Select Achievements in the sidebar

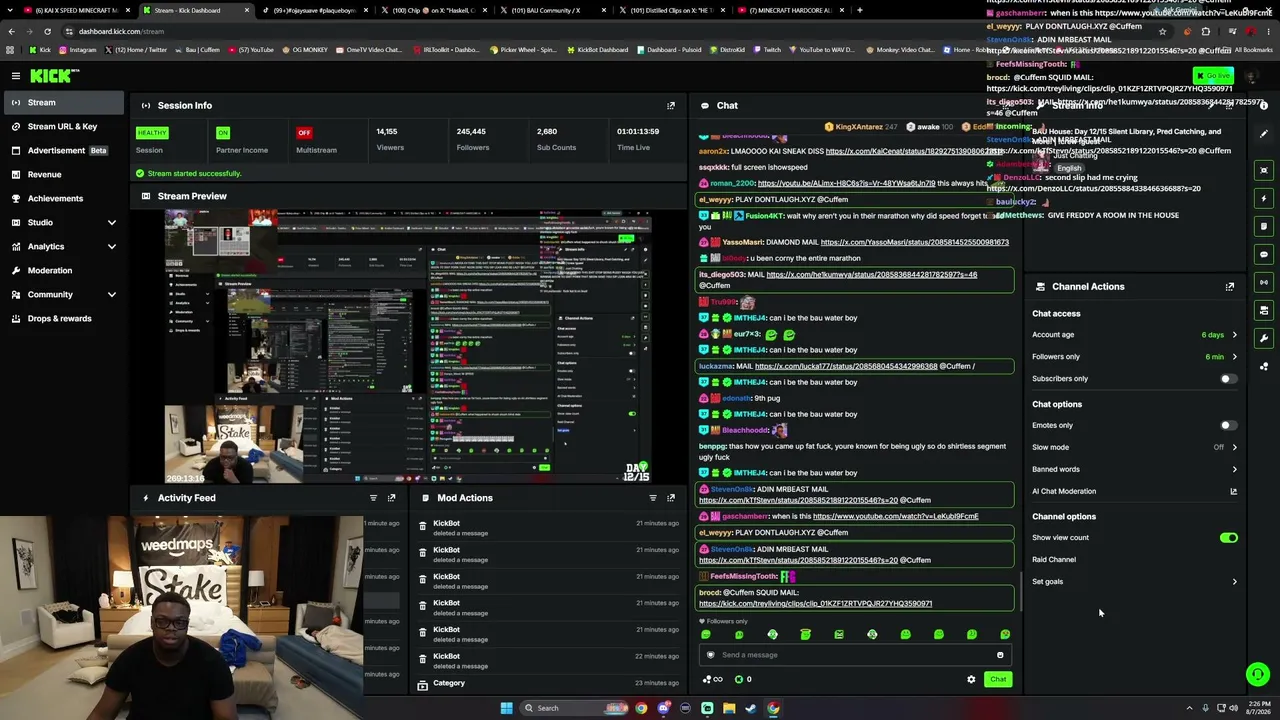[x=62, y=198]
